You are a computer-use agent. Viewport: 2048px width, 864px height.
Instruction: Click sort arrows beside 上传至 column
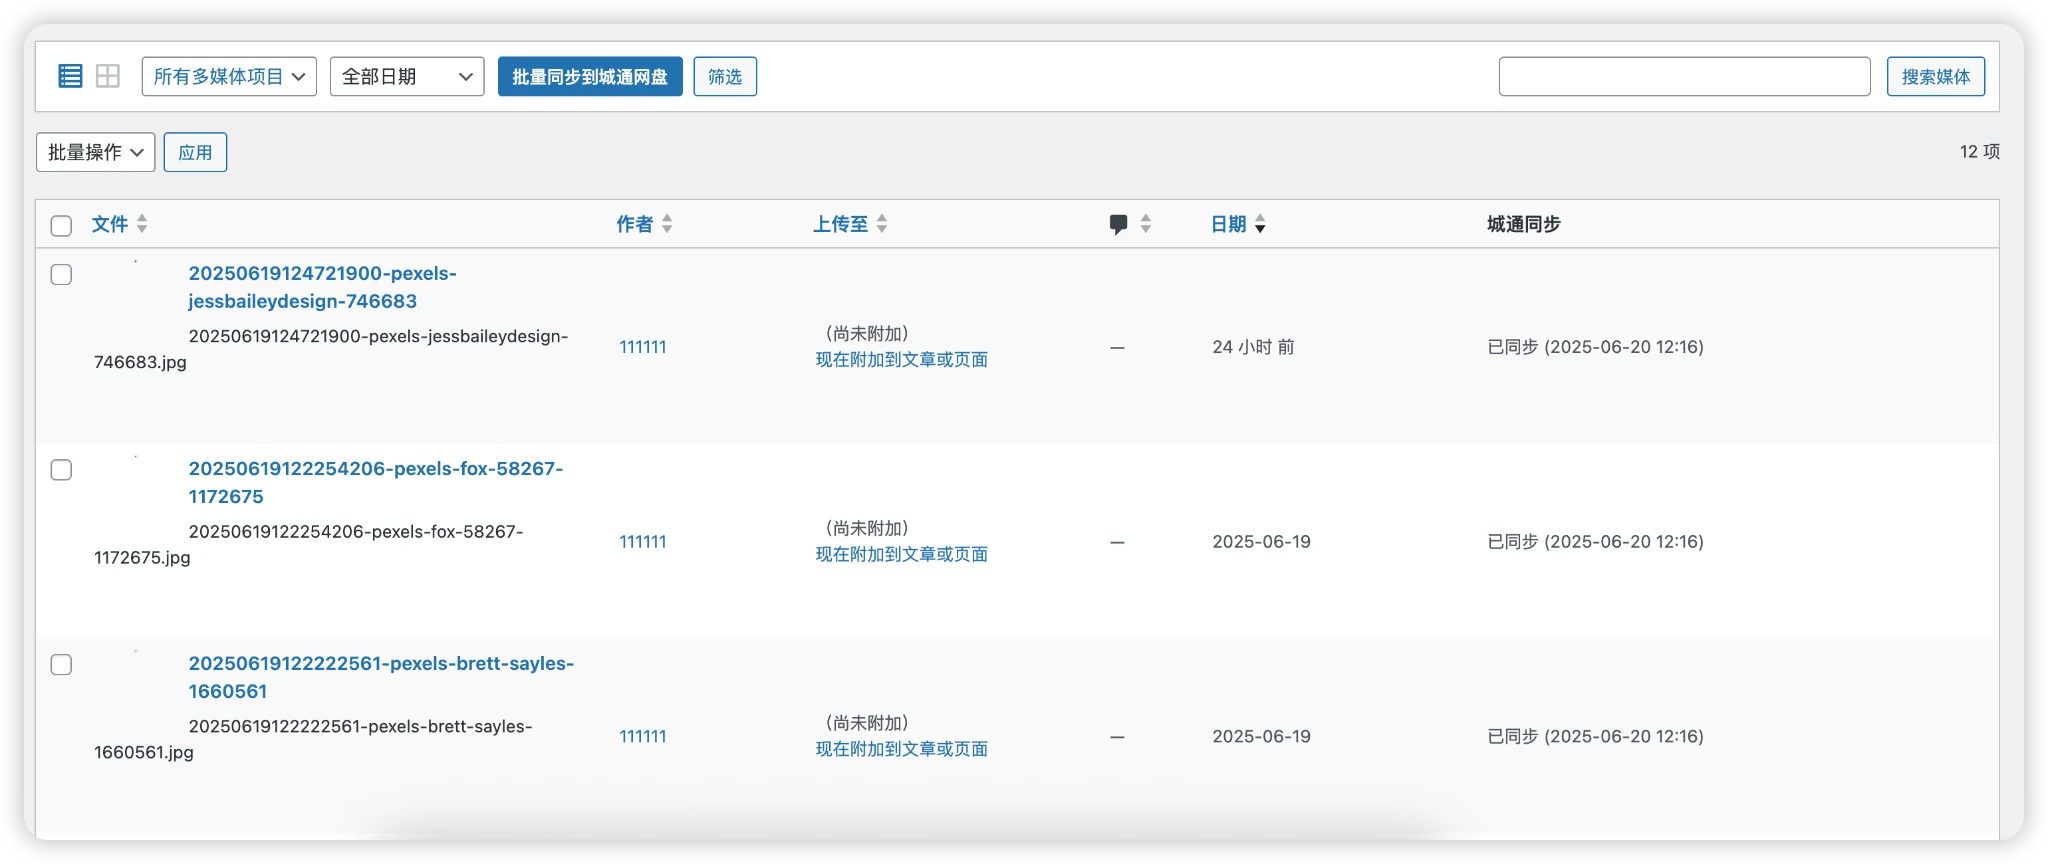pyautogui.click(x=882, y=224)
